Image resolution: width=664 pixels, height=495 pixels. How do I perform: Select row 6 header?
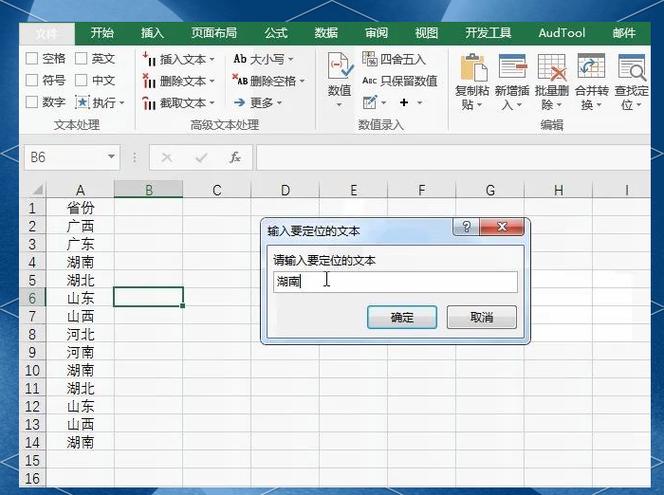pos(33,298)
